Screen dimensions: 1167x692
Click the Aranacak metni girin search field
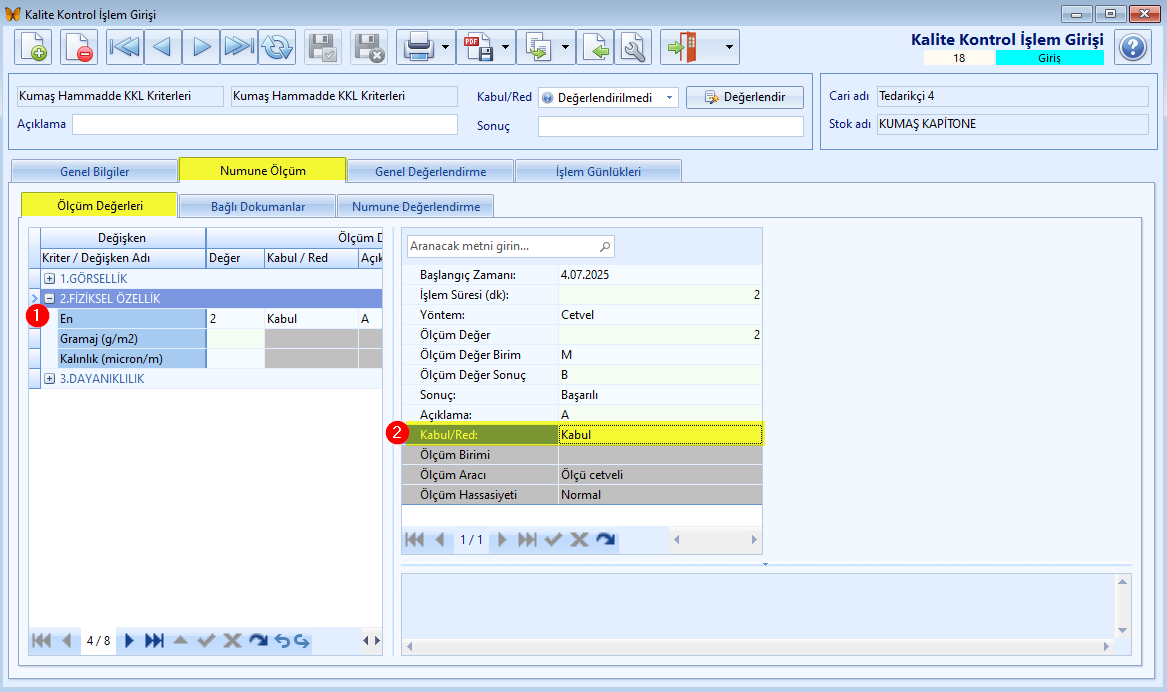(x=511, y=246)
